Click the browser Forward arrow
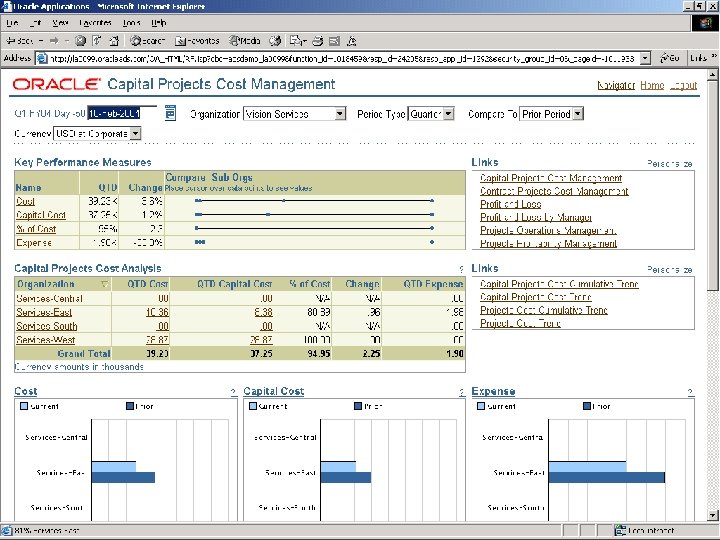Viewport: 720px width, 540px height. 54,41
